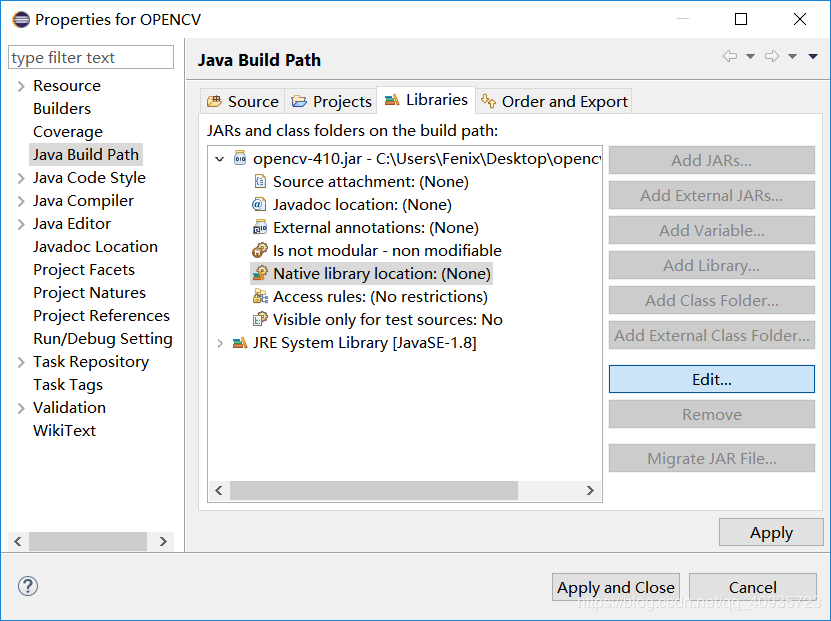The image size is (831, 621).
Task: Click Apply and Close
Action: (x=615, y=587)
